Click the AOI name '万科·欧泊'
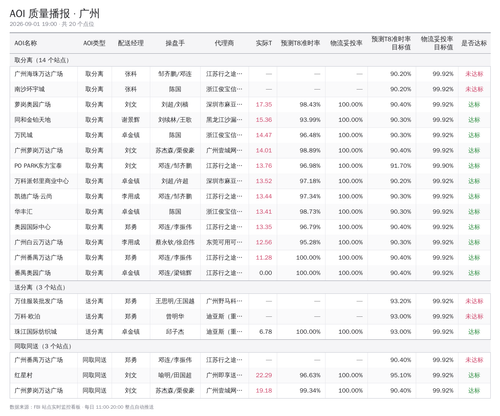500x416 pixels. pyautogui.click(x=27, y=317)
